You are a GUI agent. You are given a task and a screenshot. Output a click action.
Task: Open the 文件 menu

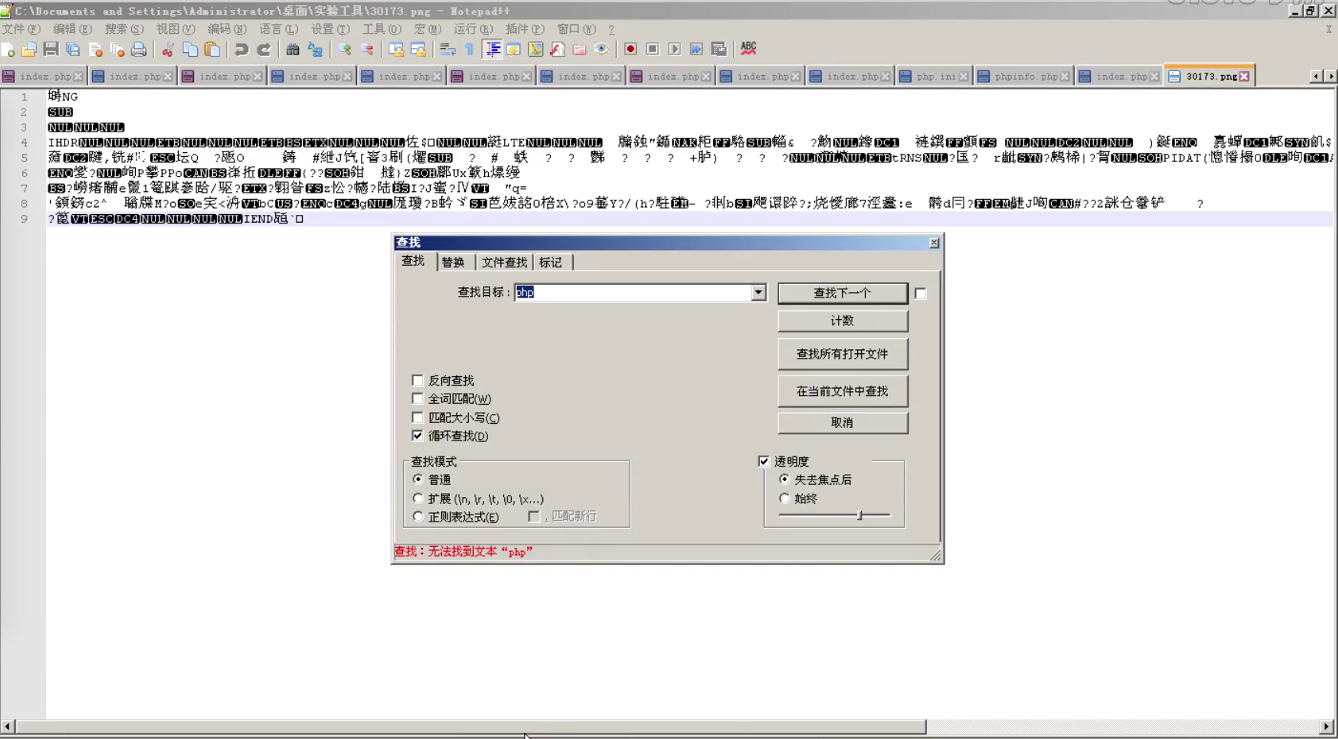tap(21, 30)
